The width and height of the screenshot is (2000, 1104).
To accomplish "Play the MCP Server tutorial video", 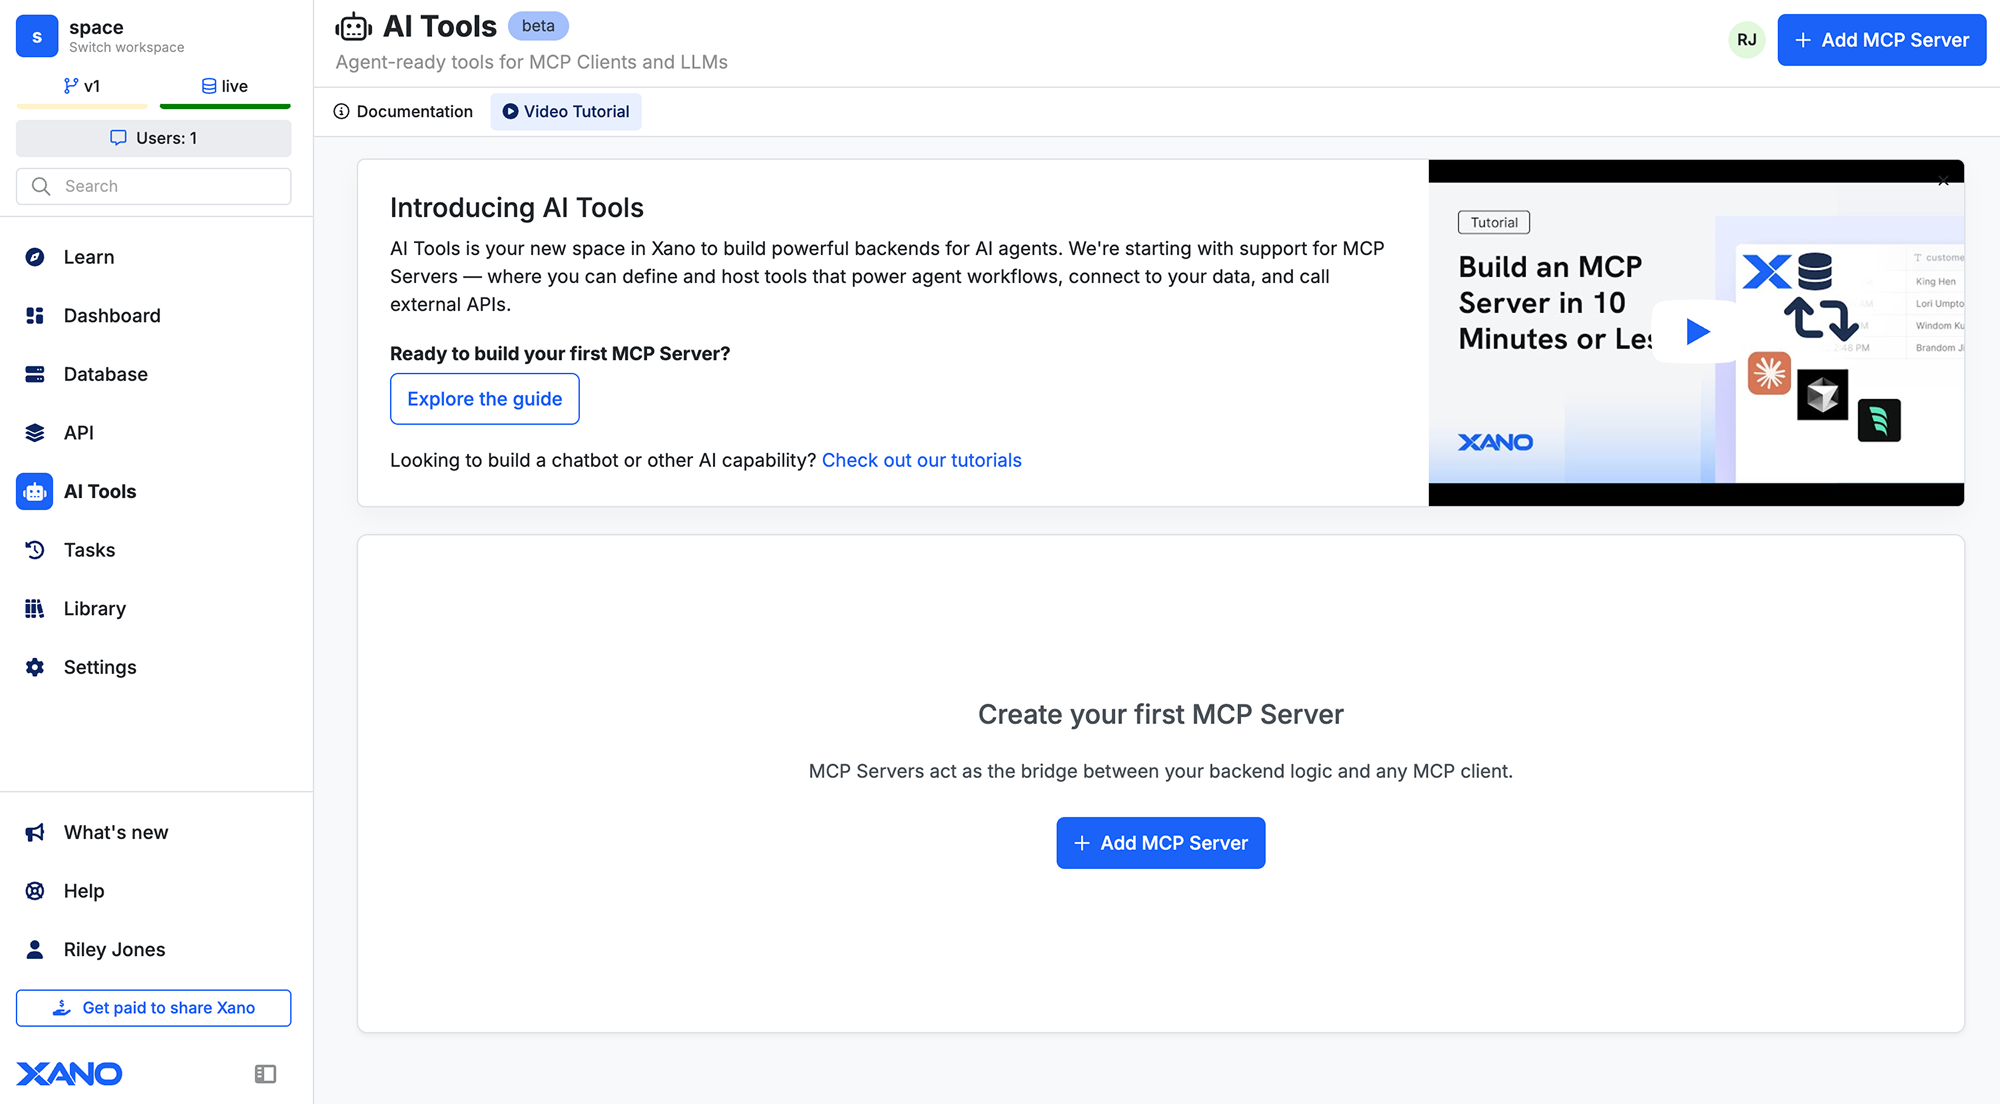I will (1697, 332).
